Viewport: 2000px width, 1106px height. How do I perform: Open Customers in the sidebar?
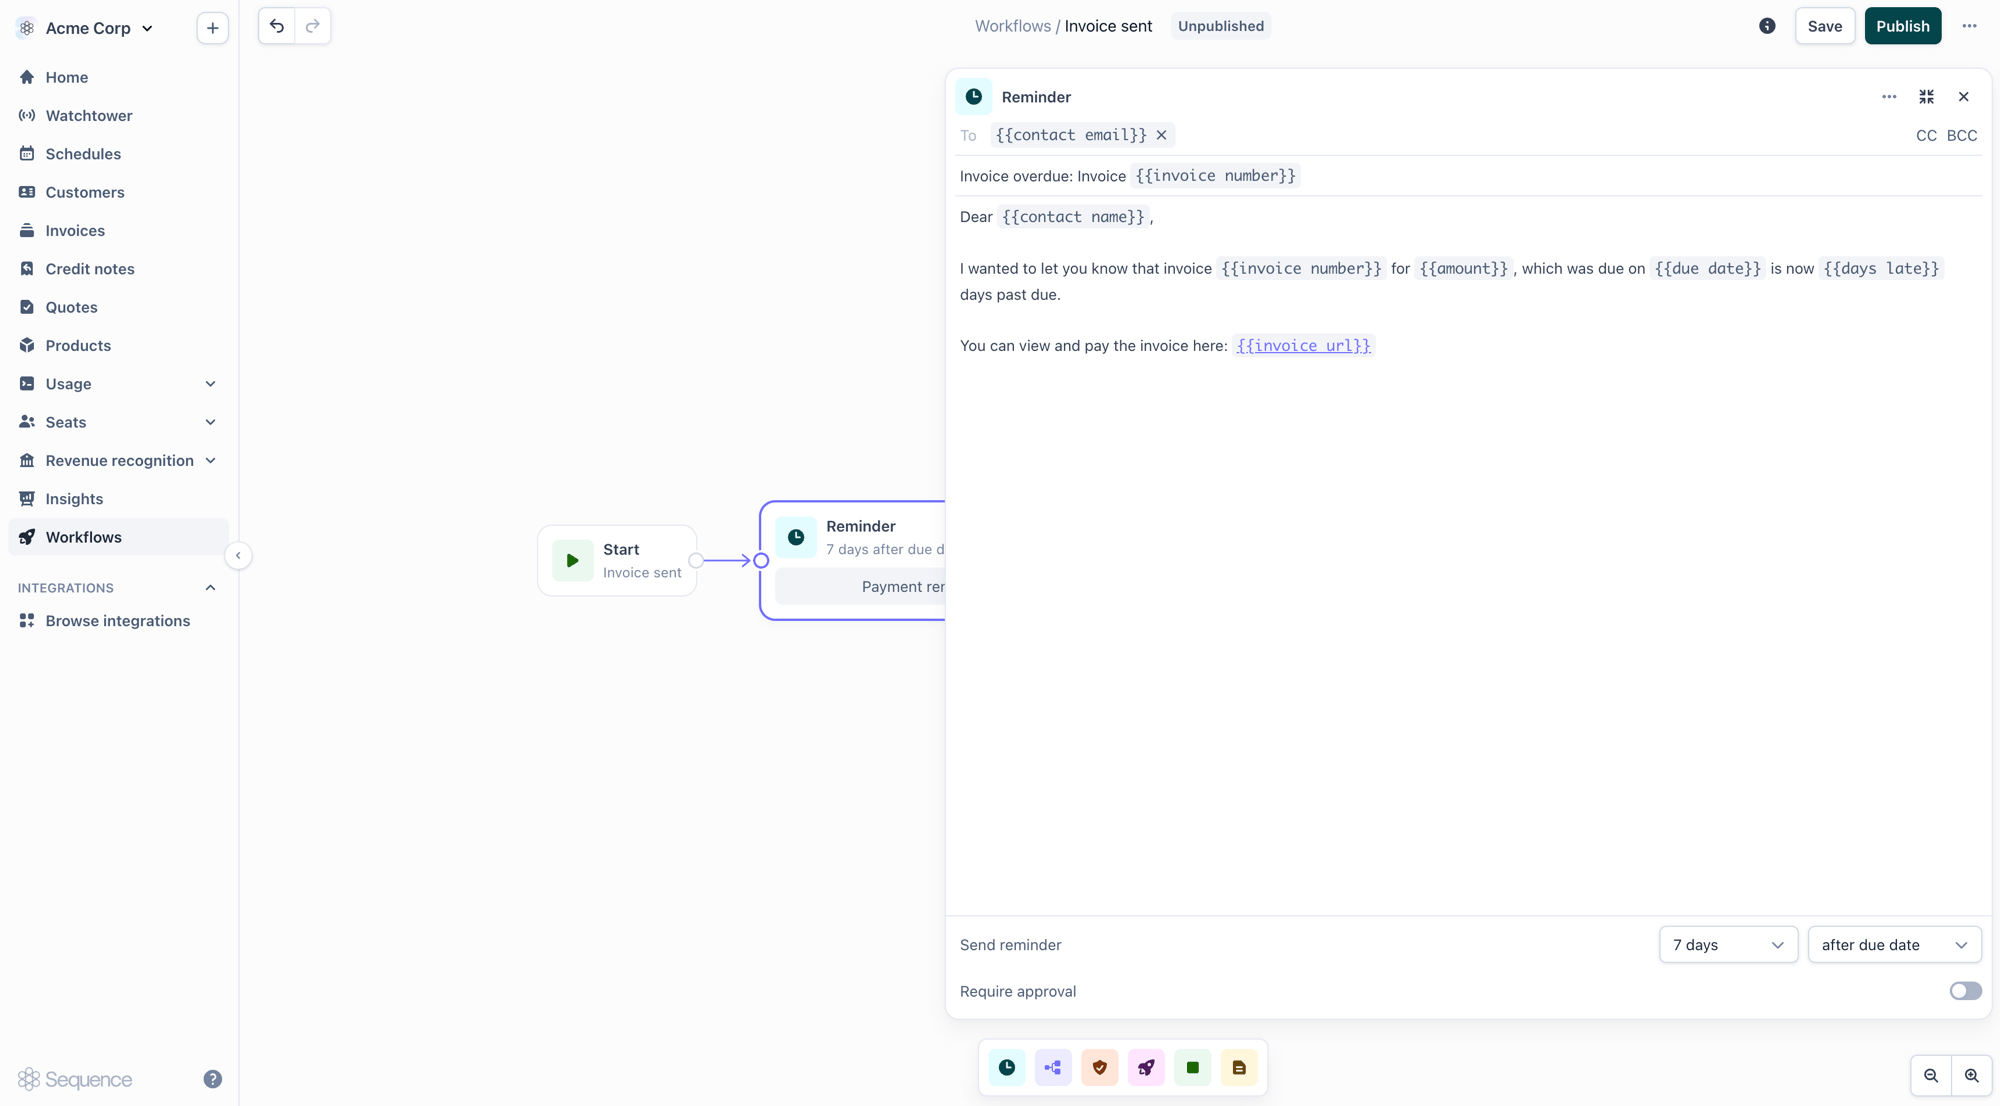click(x=118, y=192)
